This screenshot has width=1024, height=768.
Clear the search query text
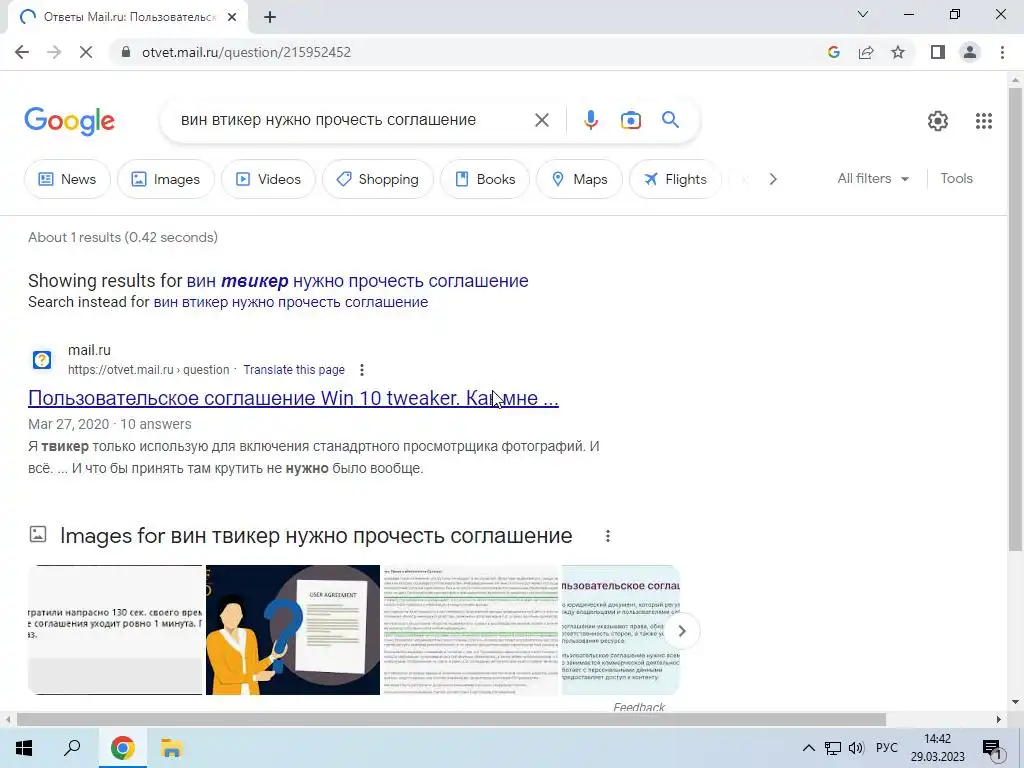(x=541, y=120)
